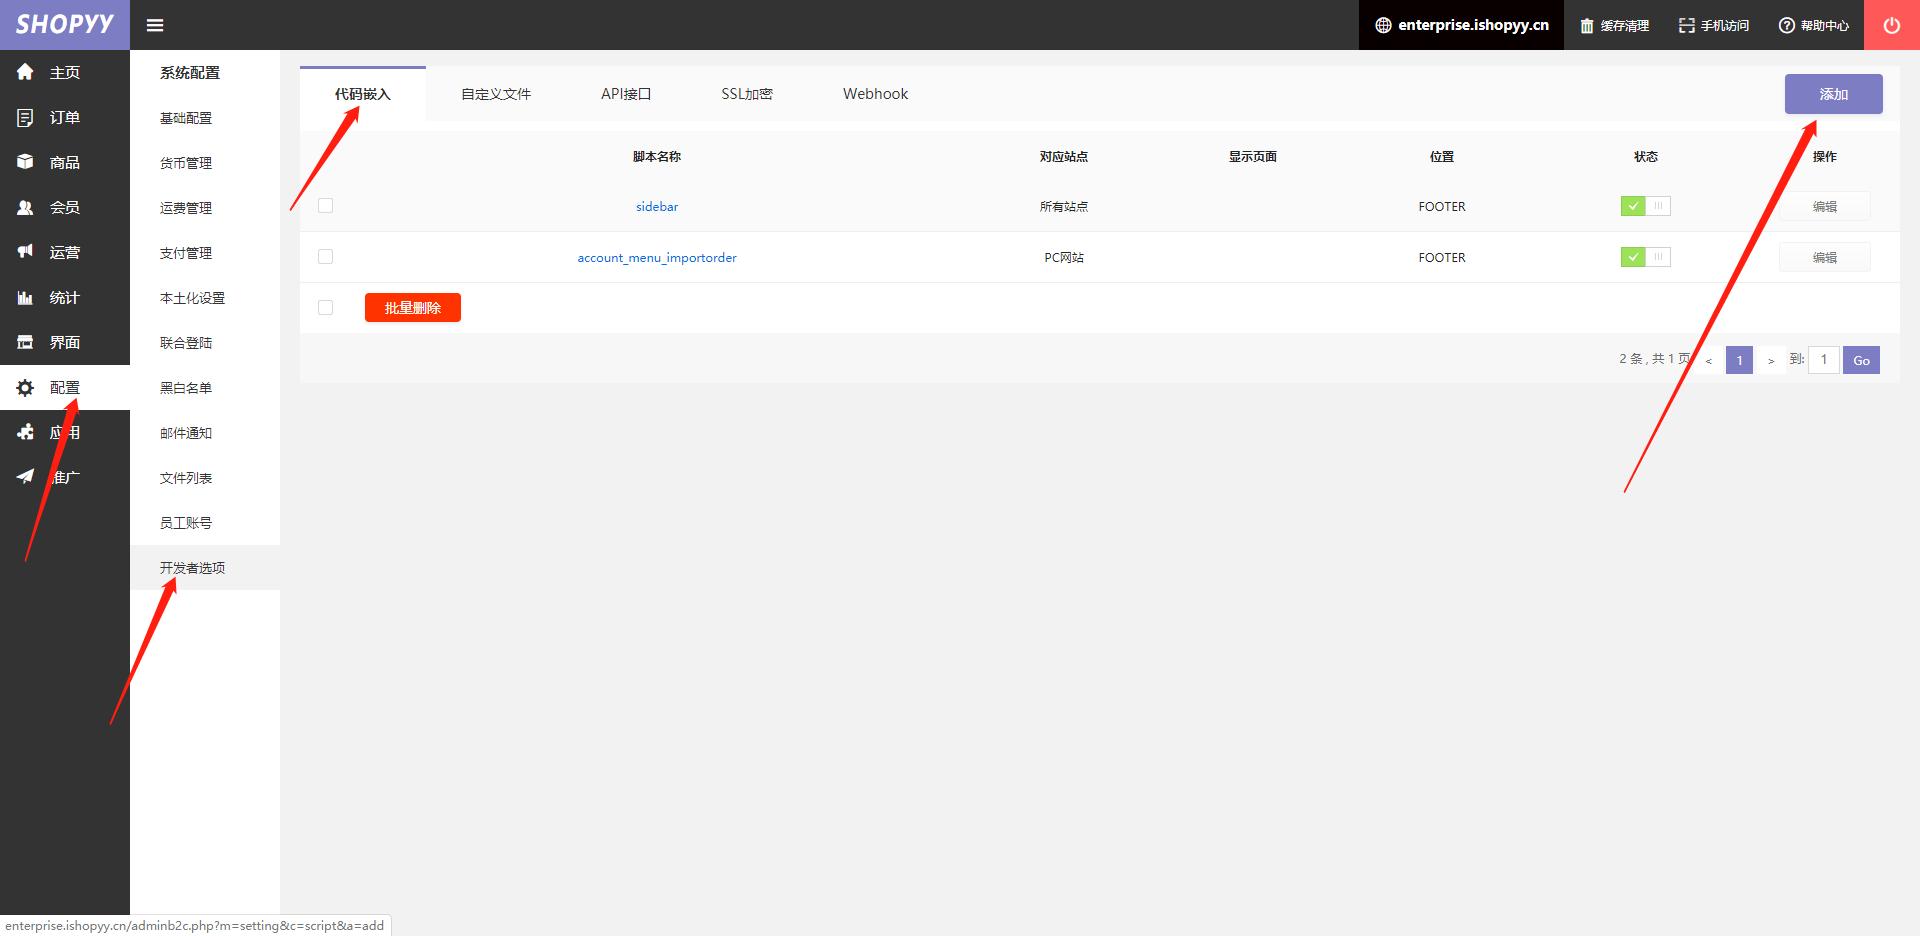The height and width of the screenshot is (936, 1920).
Task: Open the 商品 products box icon
Action: (x=25, y=162)
